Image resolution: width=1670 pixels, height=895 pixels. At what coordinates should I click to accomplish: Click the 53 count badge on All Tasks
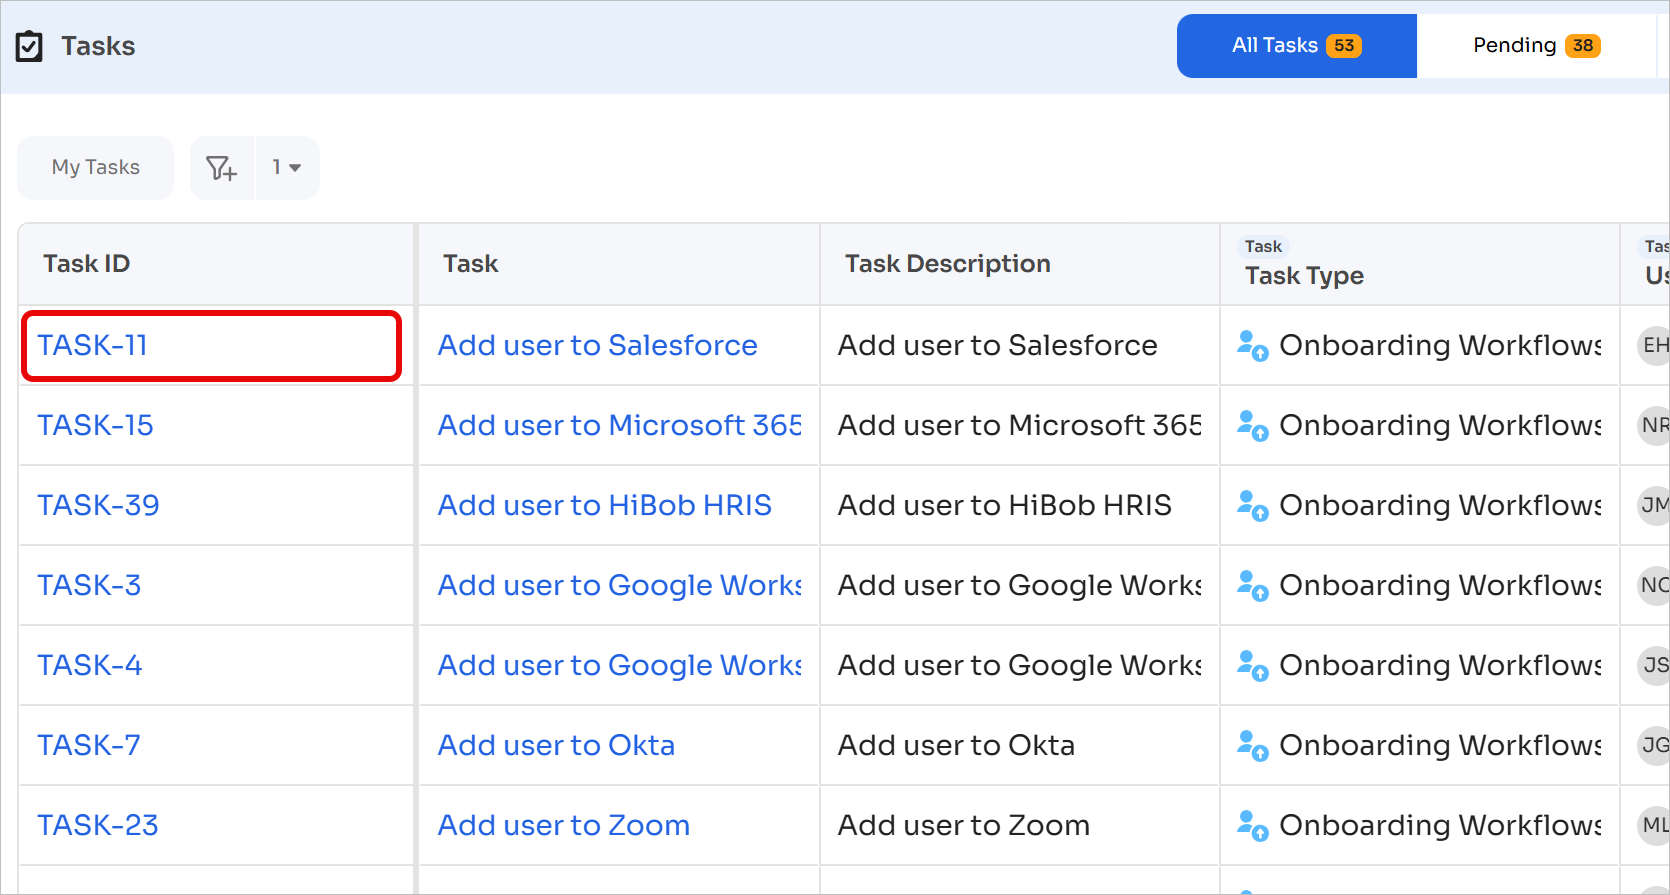click(1344, 46)
